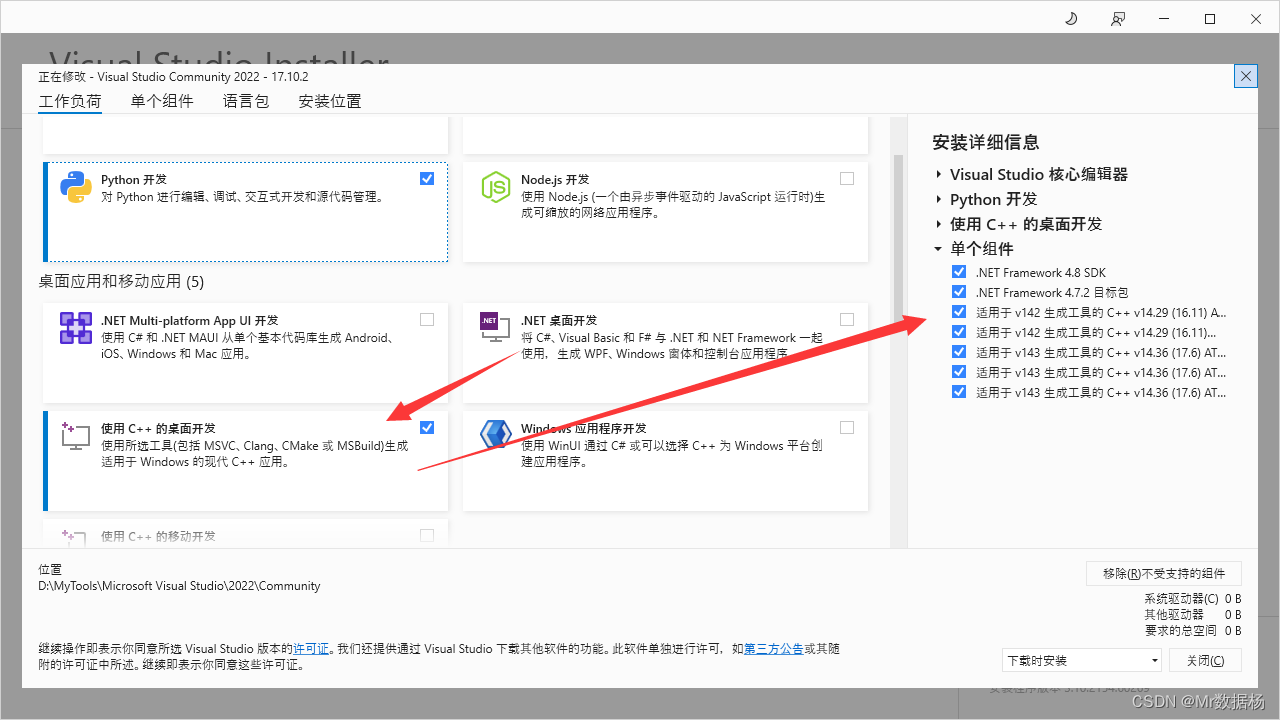Select the Python 开发 workload card
The image size is (1280, 720).
click(246, 212)
